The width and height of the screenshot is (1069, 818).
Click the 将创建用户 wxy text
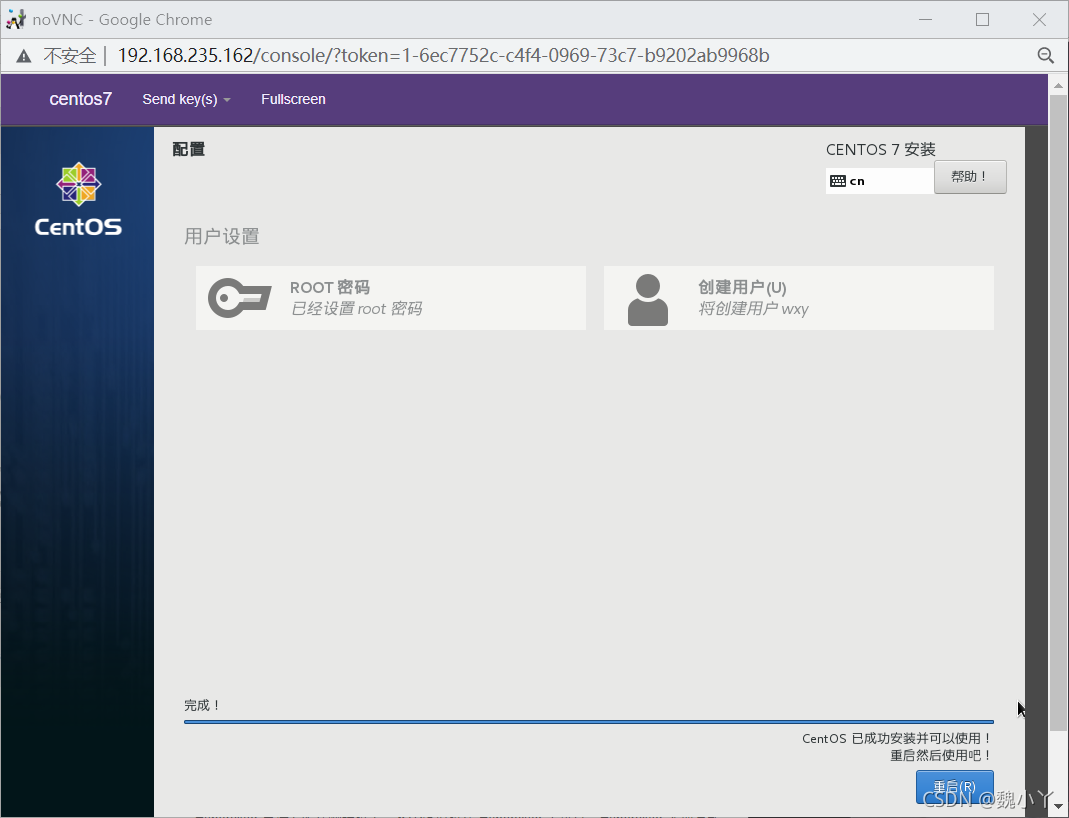[x=753, y=309]
